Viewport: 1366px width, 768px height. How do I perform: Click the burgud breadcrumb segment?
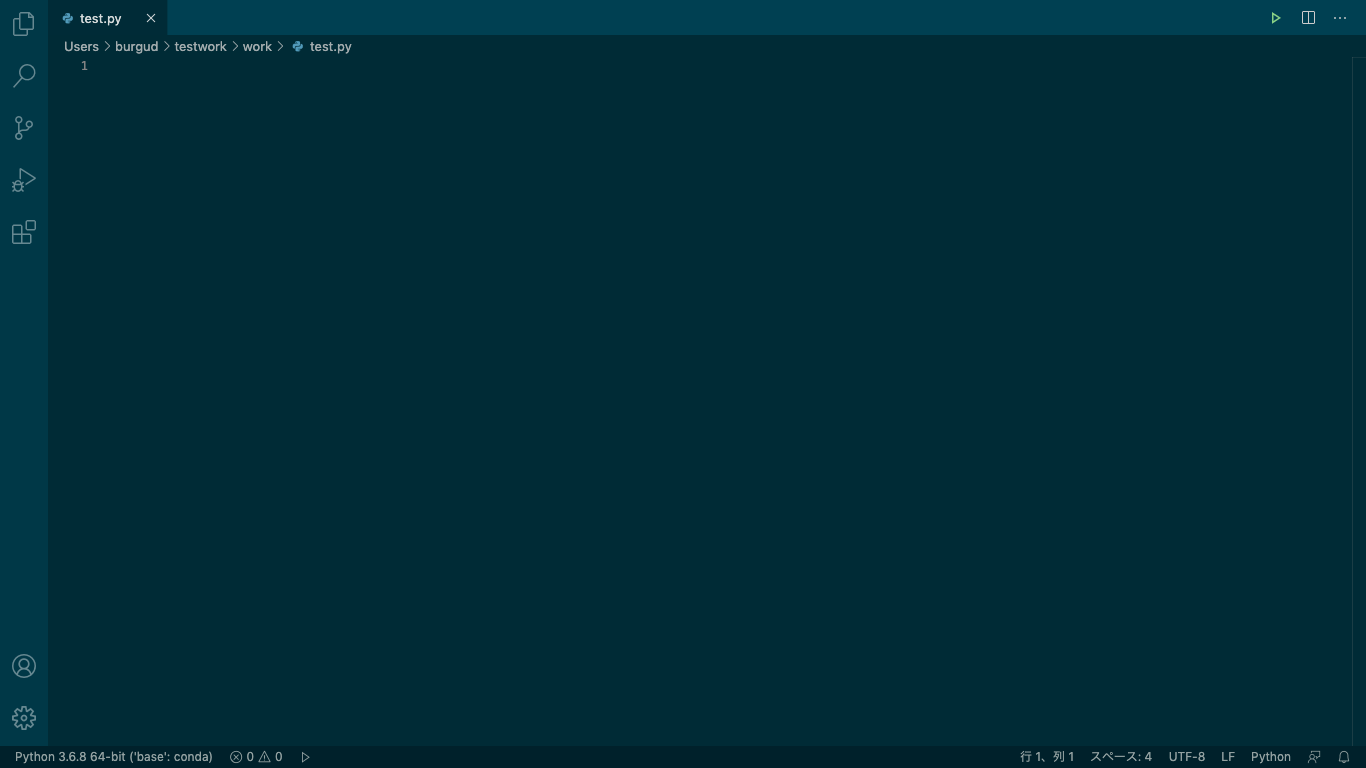point(136,46)
